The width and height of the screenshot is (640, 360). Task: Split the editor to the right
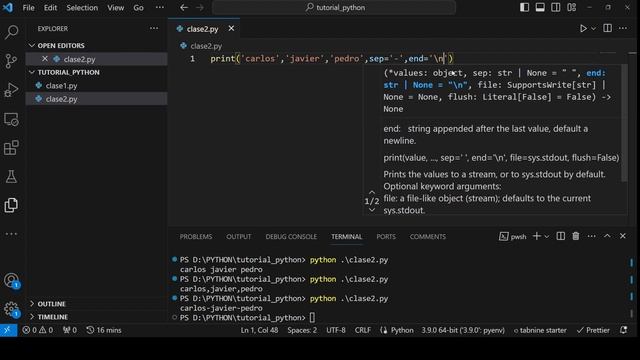(x=607, y=28)
